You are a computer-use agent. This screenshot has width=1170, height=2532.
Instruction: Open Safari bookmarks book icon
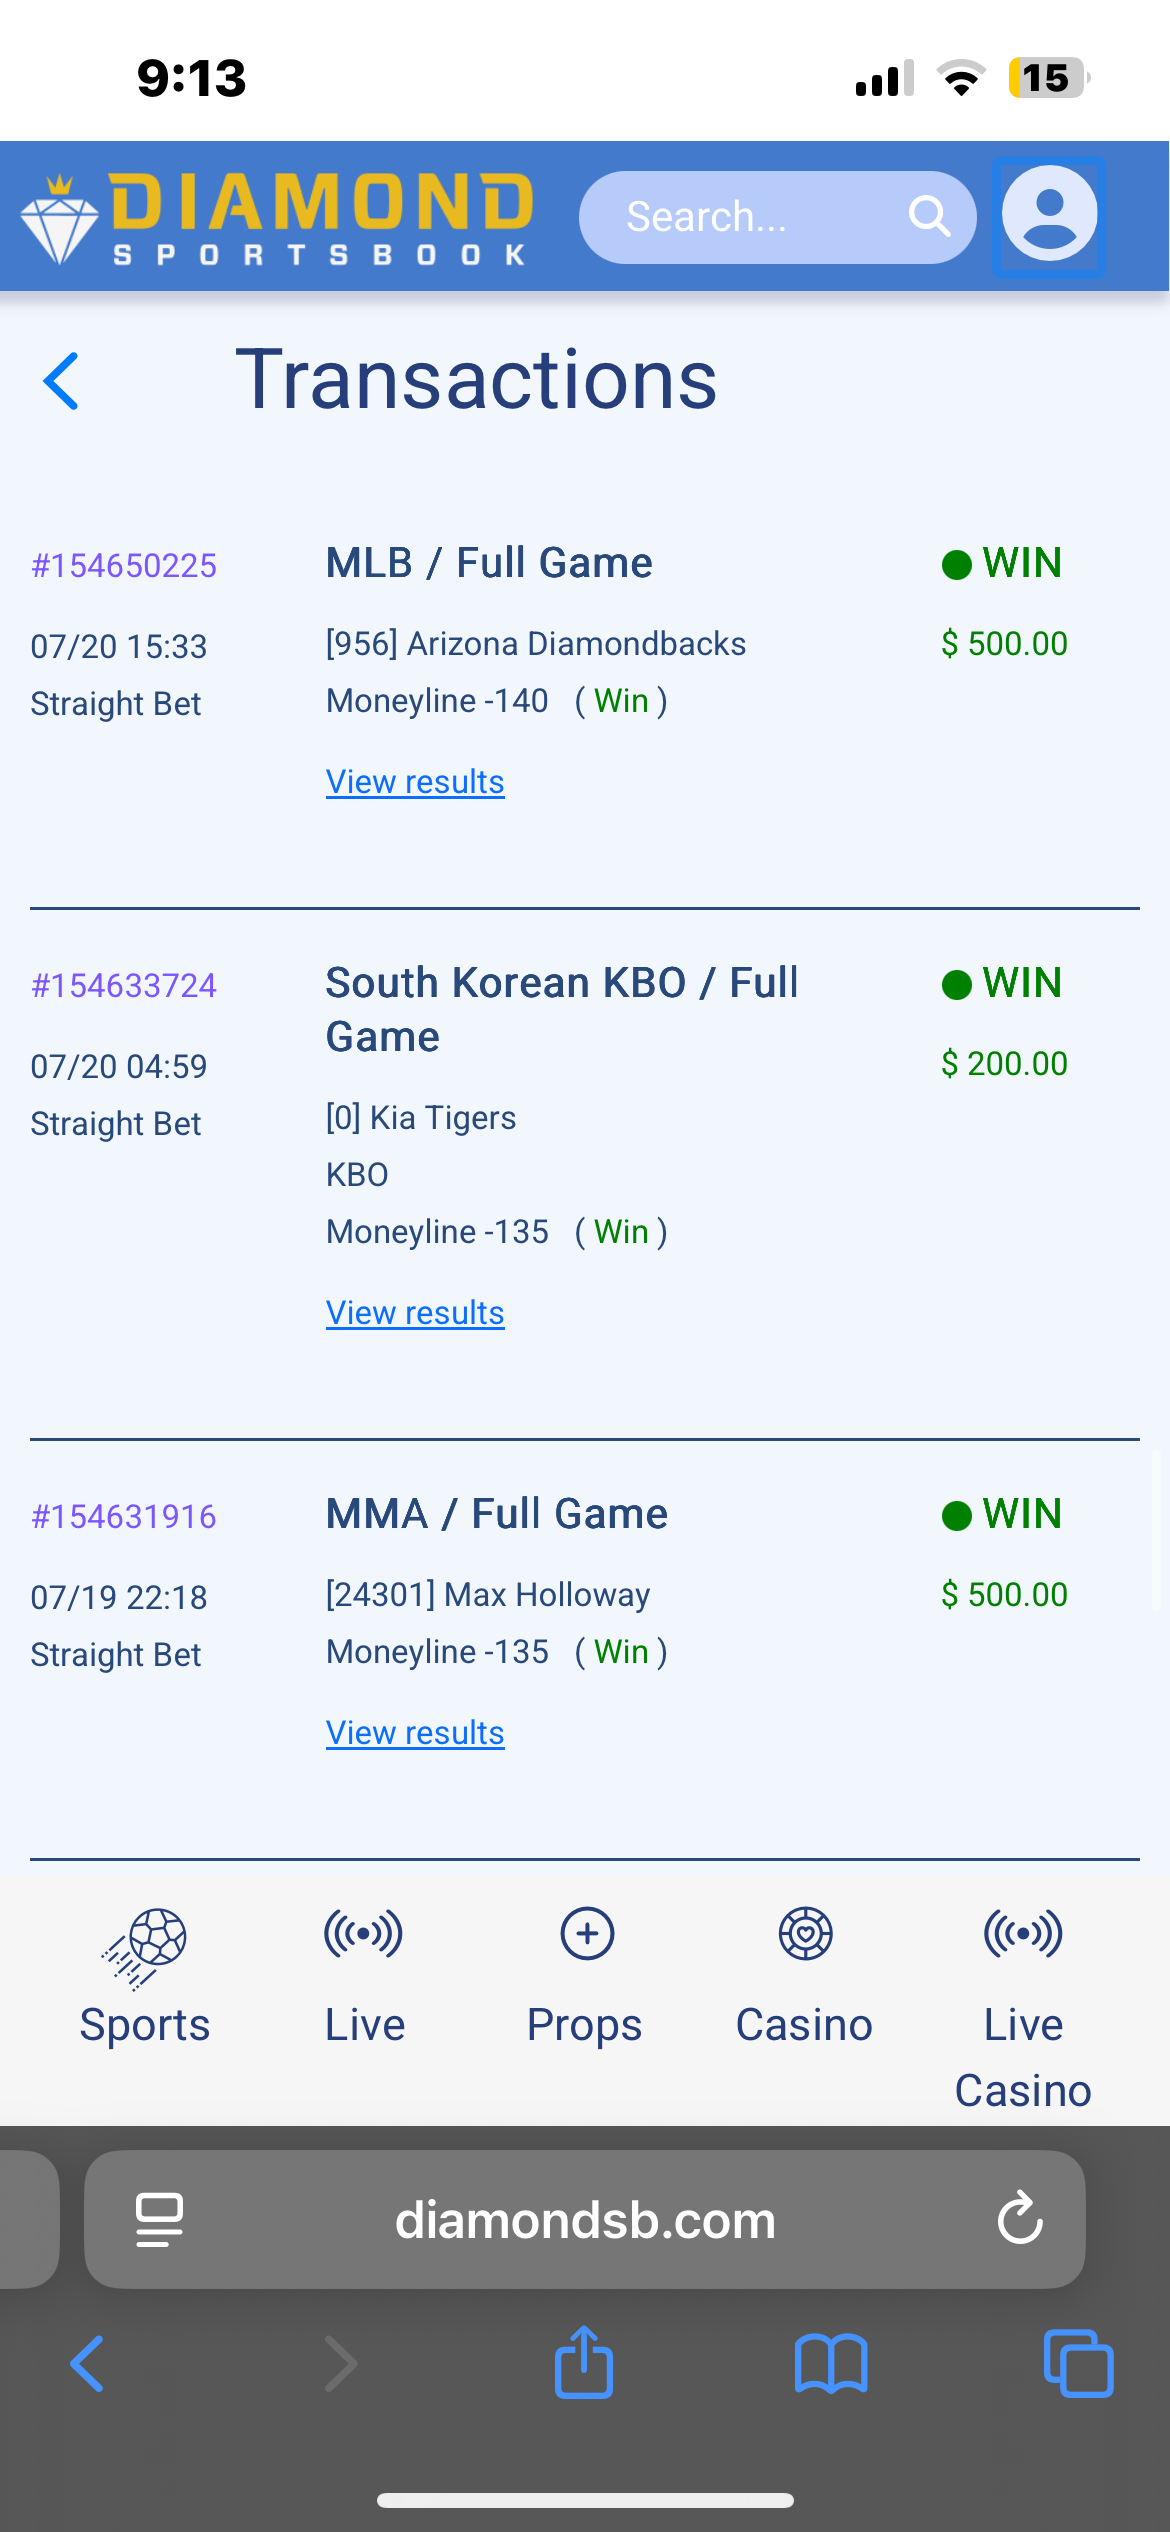pos(831,2364)
